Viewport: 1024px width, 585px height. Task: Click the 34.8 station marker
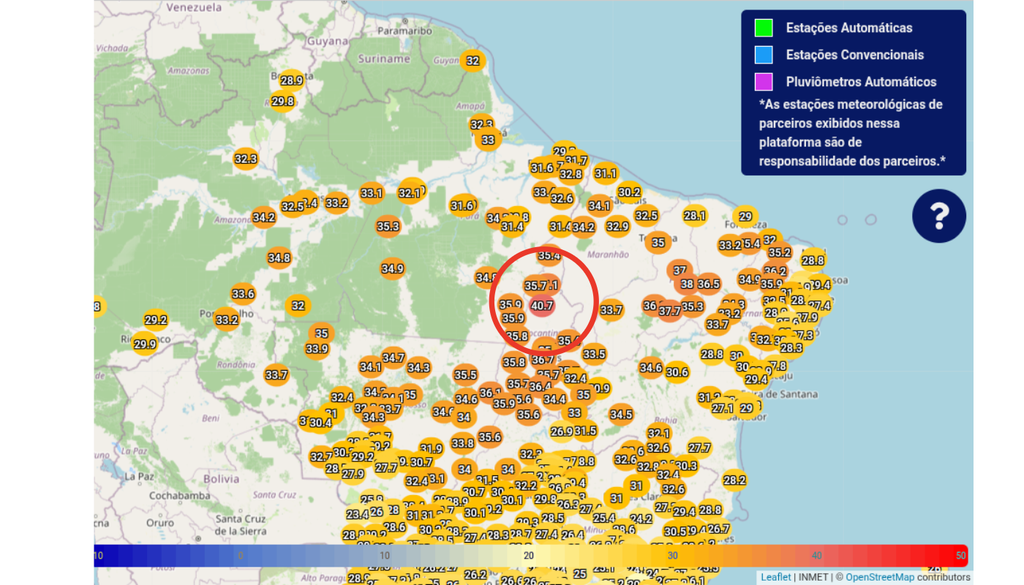click(279, 258)
